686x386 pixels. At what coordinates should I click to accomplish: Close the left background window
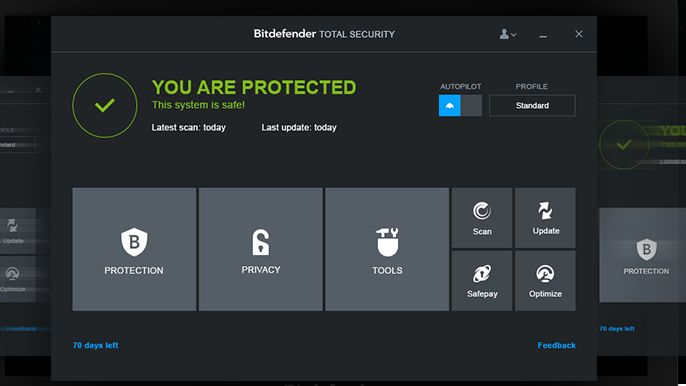(x=38, y=90)
